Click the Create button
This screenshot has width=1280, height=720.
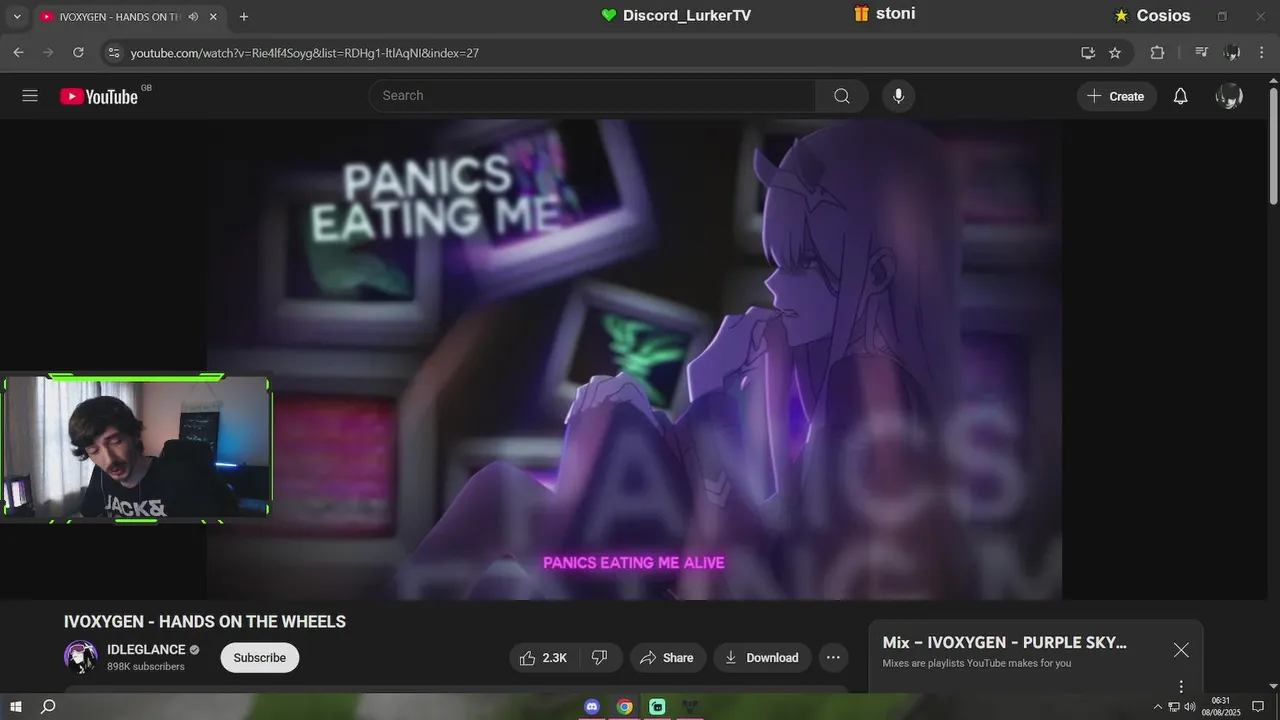pyautogui.click(x=1116, y=96)
